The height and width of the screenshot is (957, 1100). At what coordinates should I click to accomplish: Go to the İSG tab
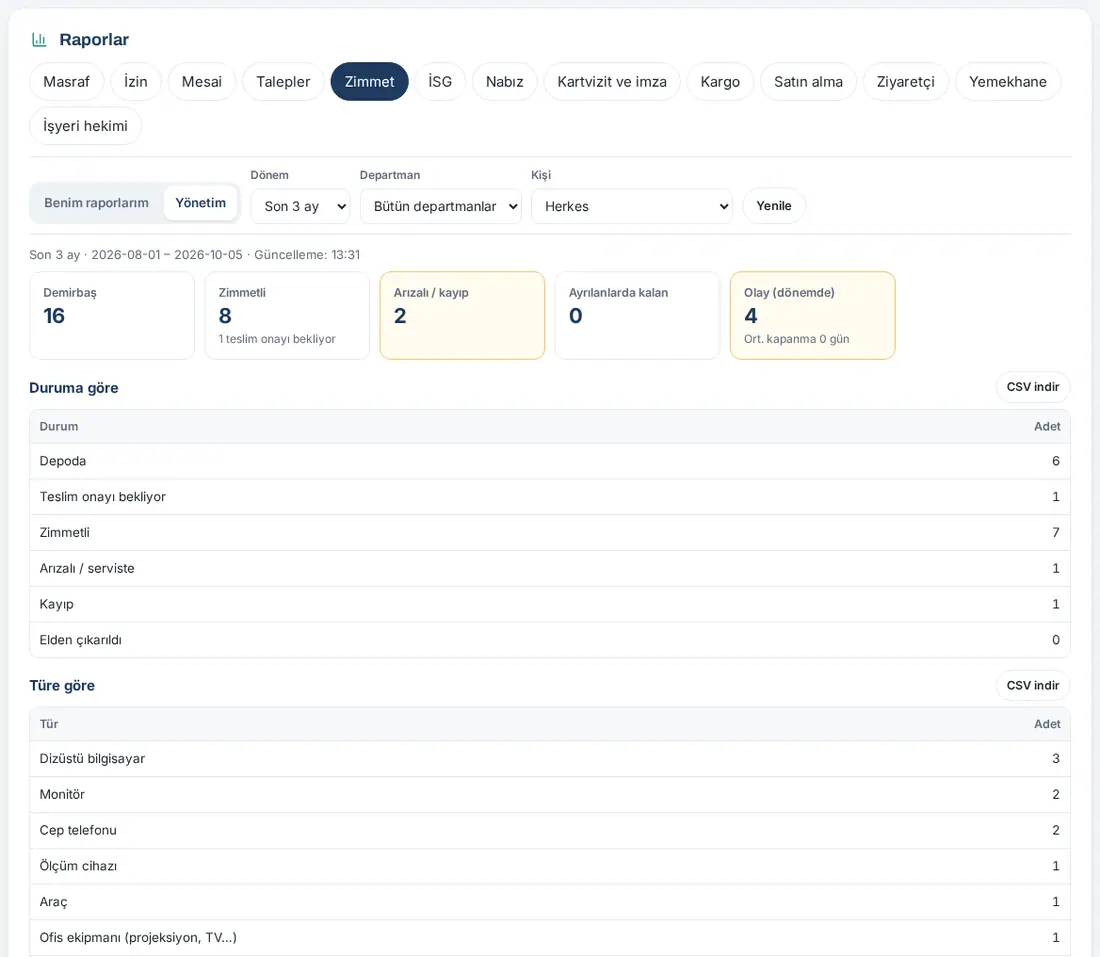coord(440,81)
